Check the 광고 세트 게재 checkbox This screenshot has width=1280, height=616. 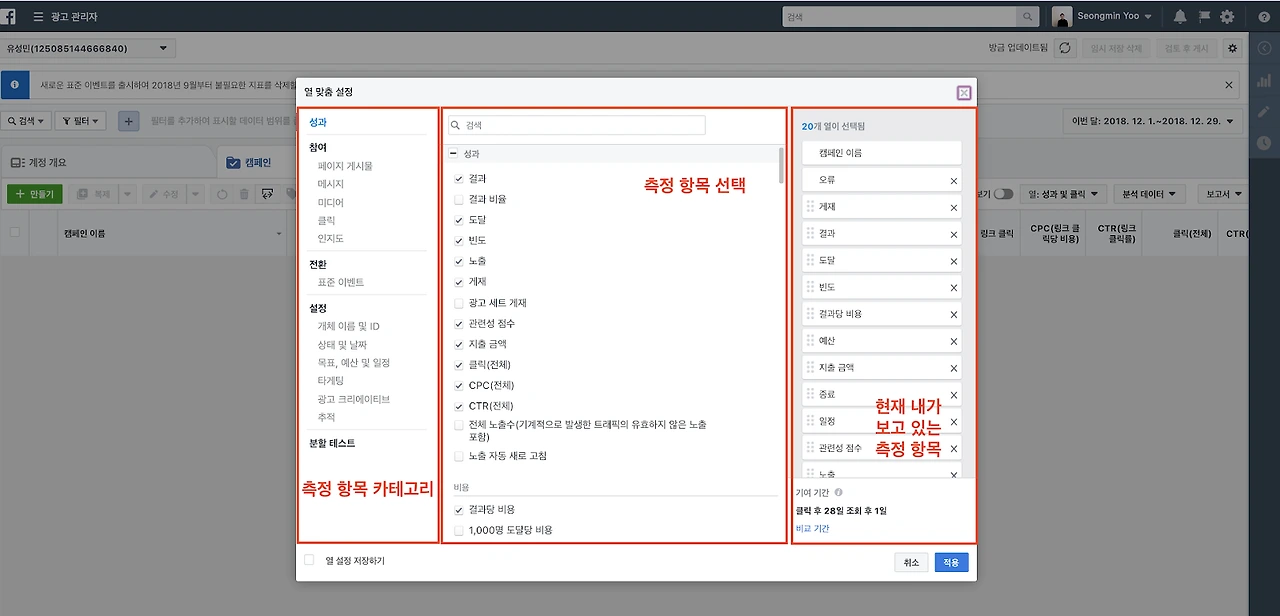pyautogui.click(x=459, y=303)
